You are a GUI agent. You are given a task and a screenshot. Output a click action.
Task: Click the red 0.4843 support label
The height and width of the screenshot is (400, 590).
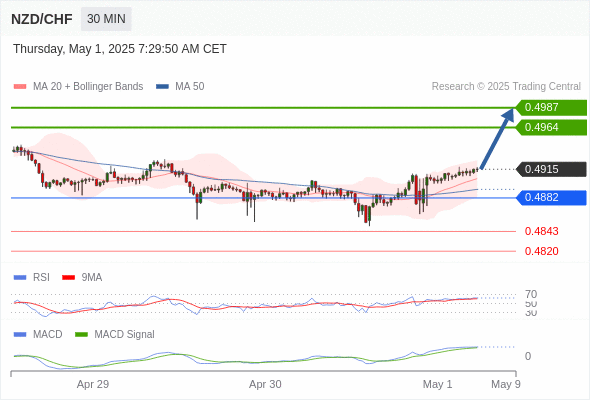pos(541,231)
